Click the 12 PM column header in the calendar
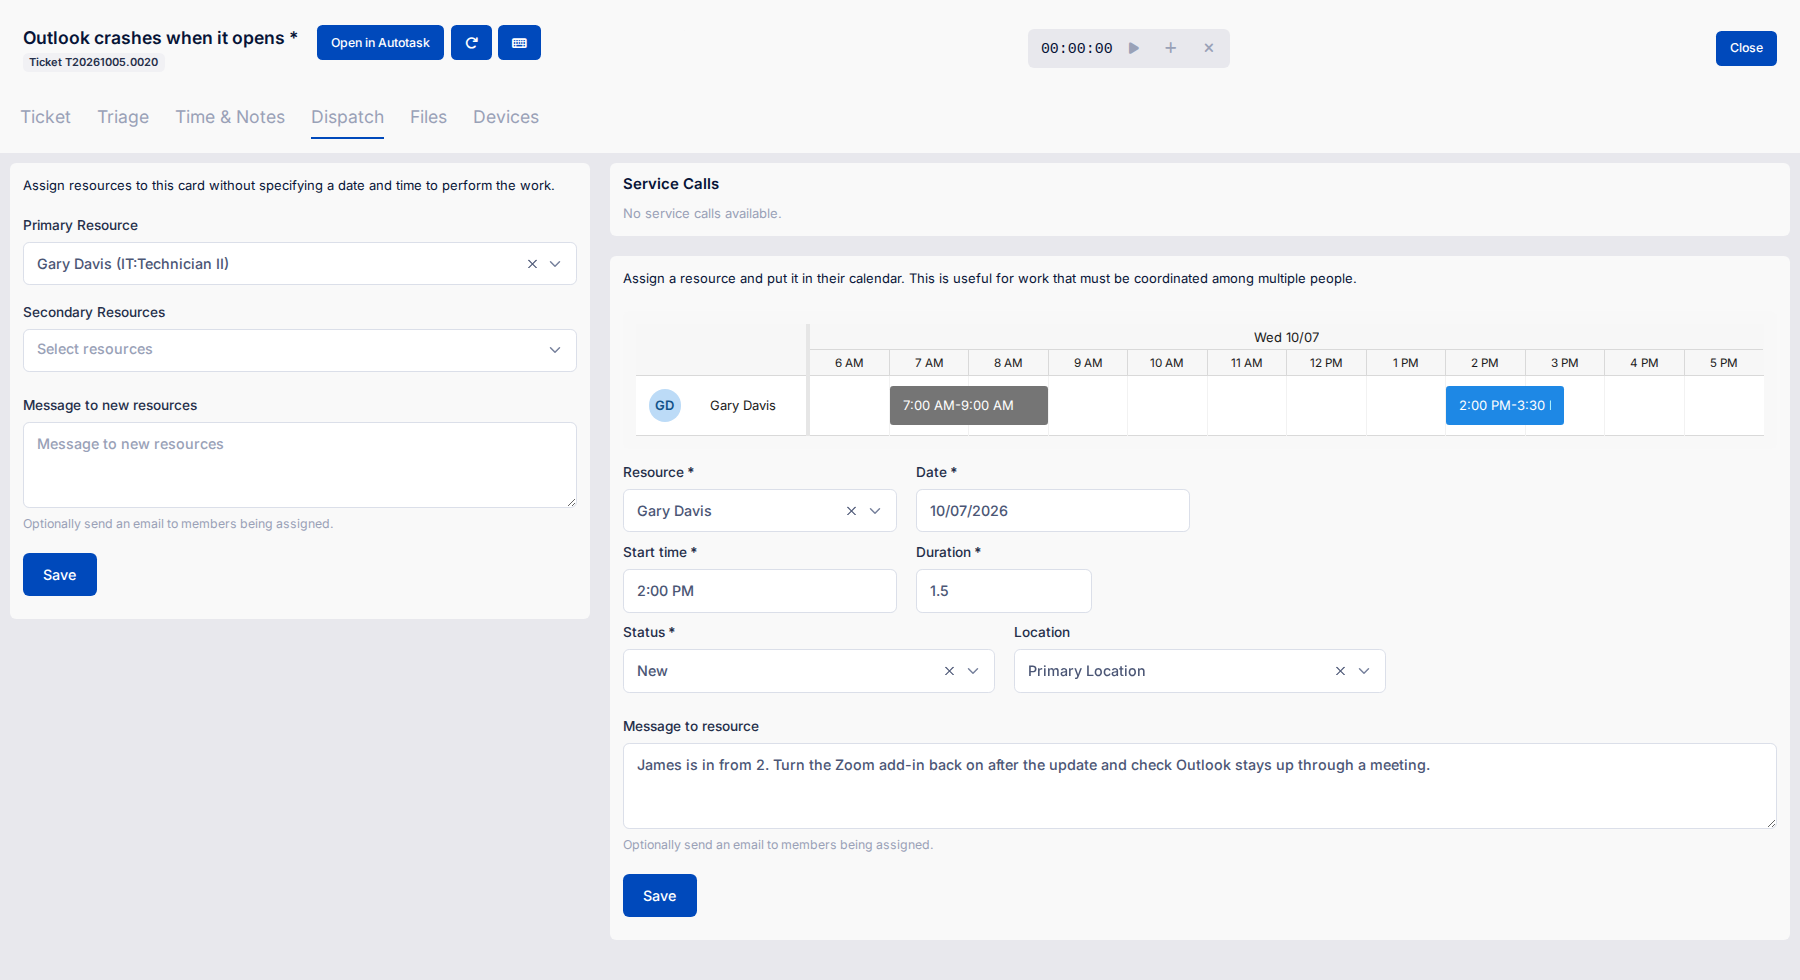Viewport: 1800px width, 980px height. pos(1326,363)
